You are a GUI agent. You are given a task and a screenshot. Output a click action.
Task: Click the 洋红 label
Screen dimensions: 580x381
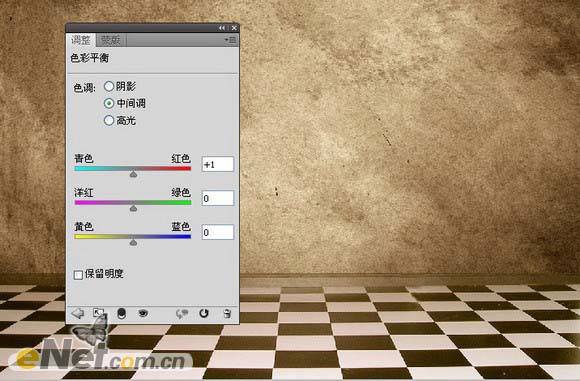(84, 193)
